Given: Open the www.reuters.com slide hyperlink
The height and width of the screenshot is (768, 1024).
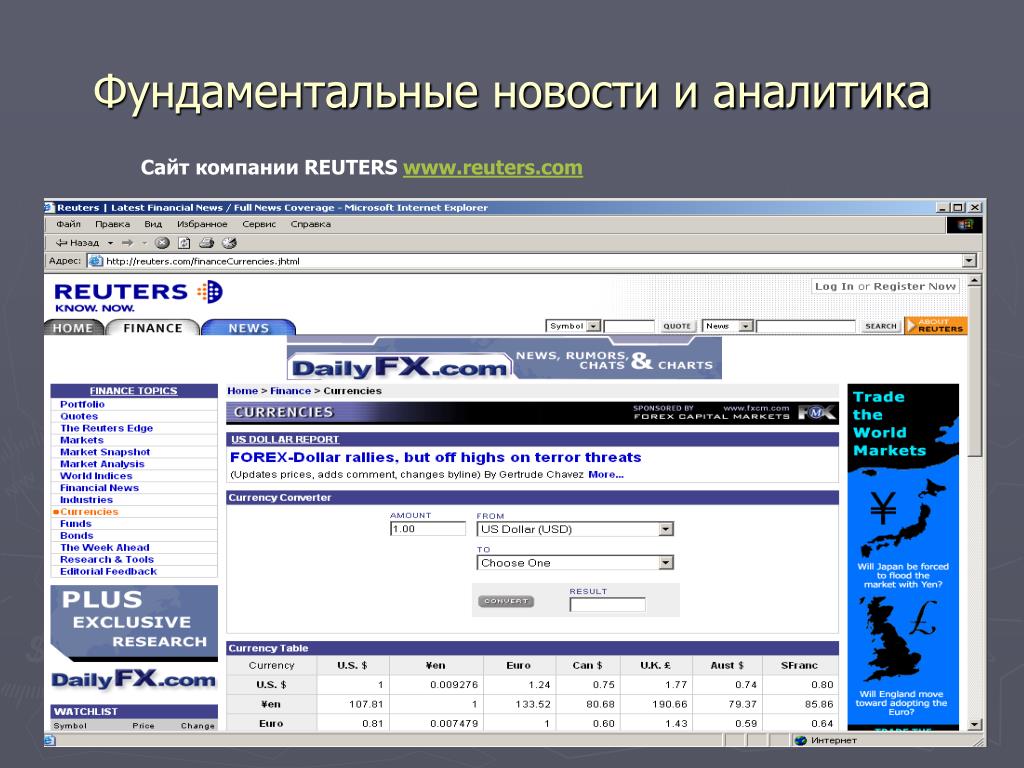Looking at the screenshot, I should click(x=492, y=168).
